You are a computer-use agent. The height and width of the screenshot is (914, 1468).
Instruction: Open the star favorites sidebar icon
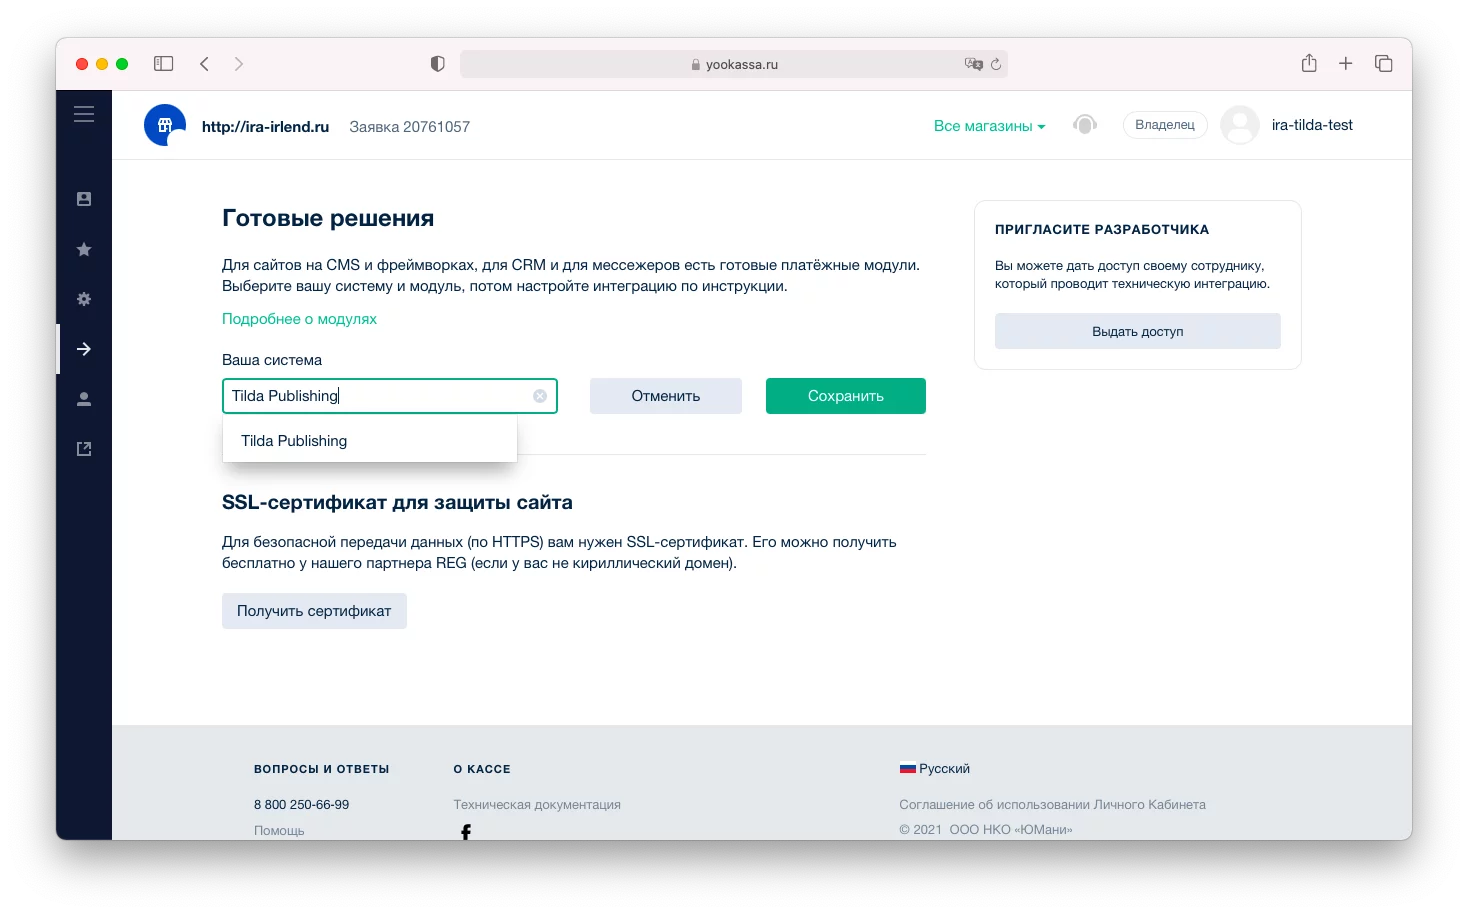(x=84, y=249)
